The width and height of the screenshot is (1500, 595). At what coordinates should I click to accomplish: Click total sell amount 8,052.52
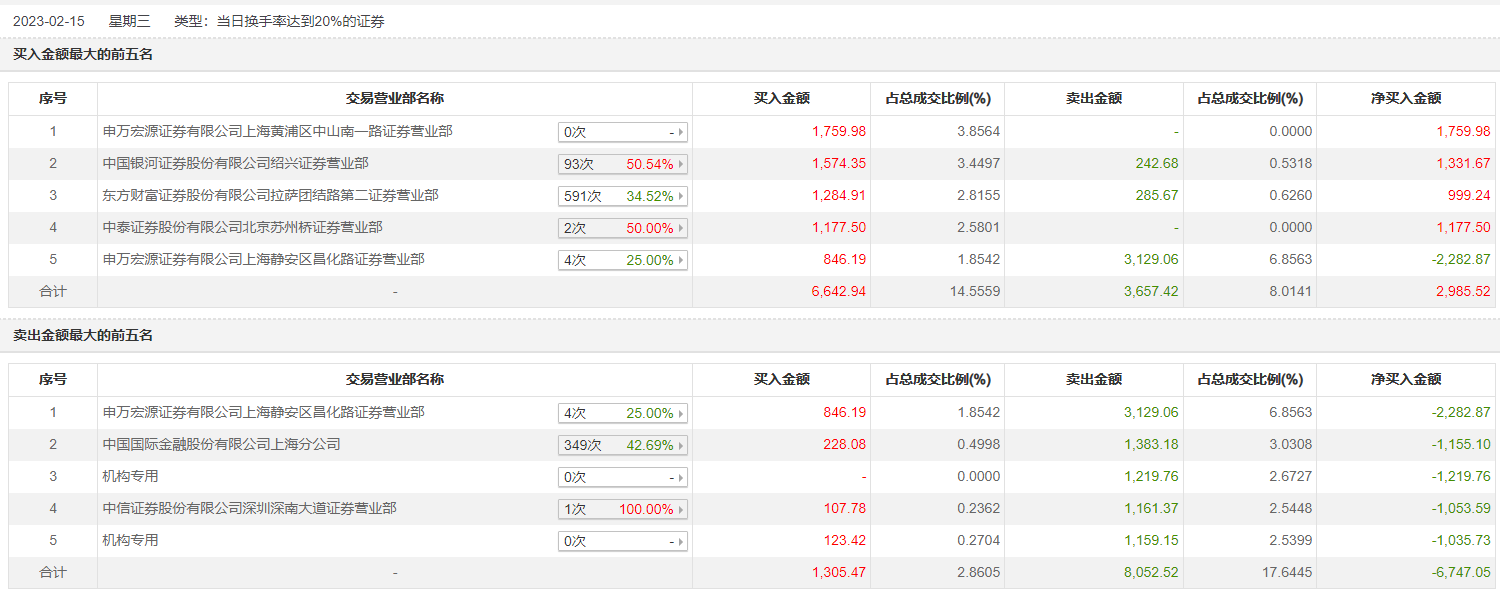(1150, 572)
